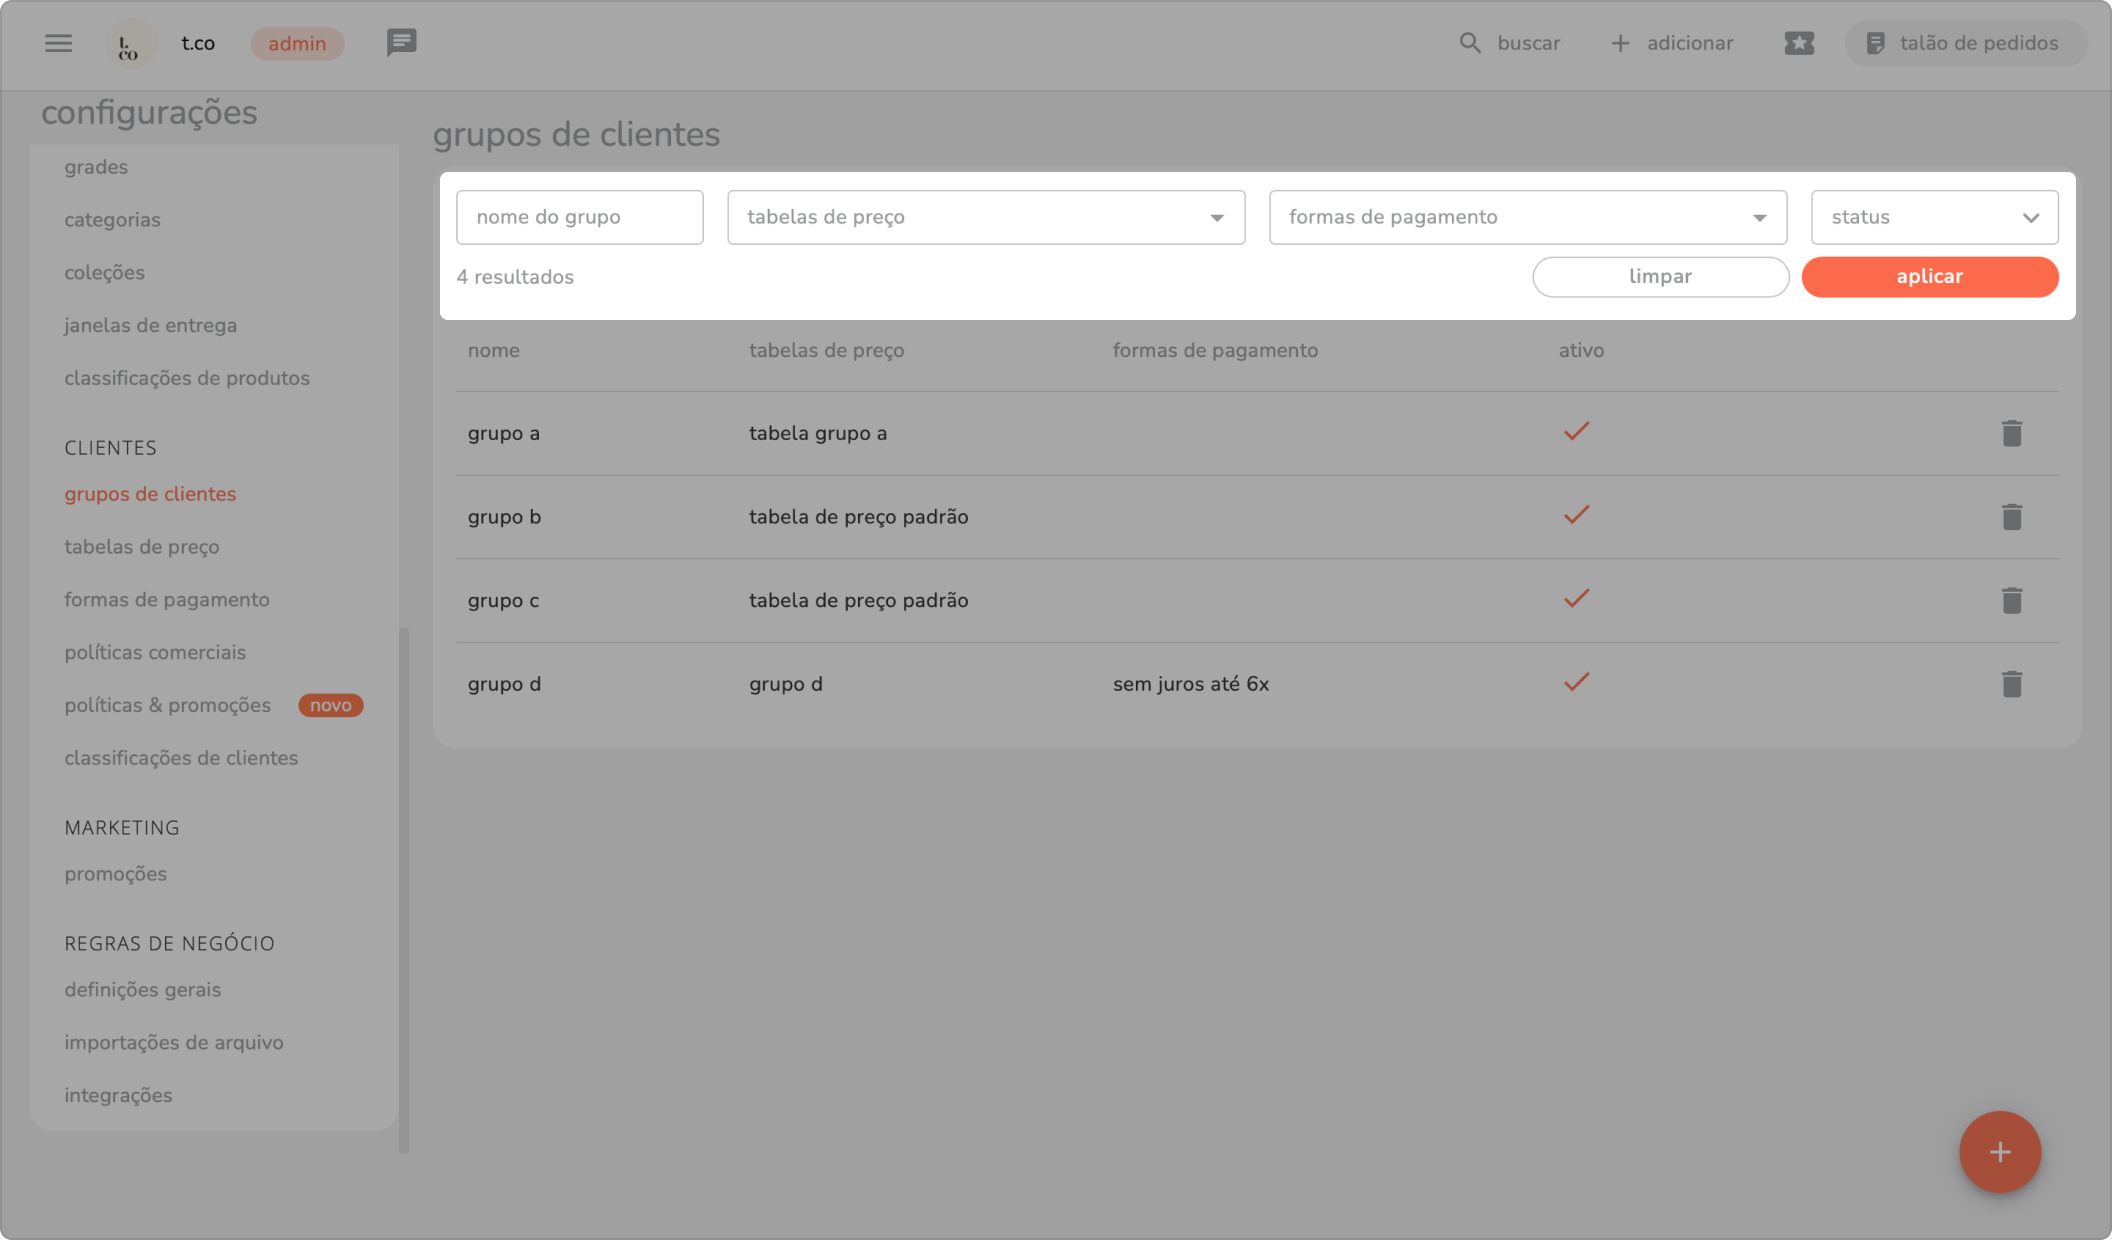
Task: Click the search magnifier icon
Action: pyautogui.click(x=1469, y=43)
